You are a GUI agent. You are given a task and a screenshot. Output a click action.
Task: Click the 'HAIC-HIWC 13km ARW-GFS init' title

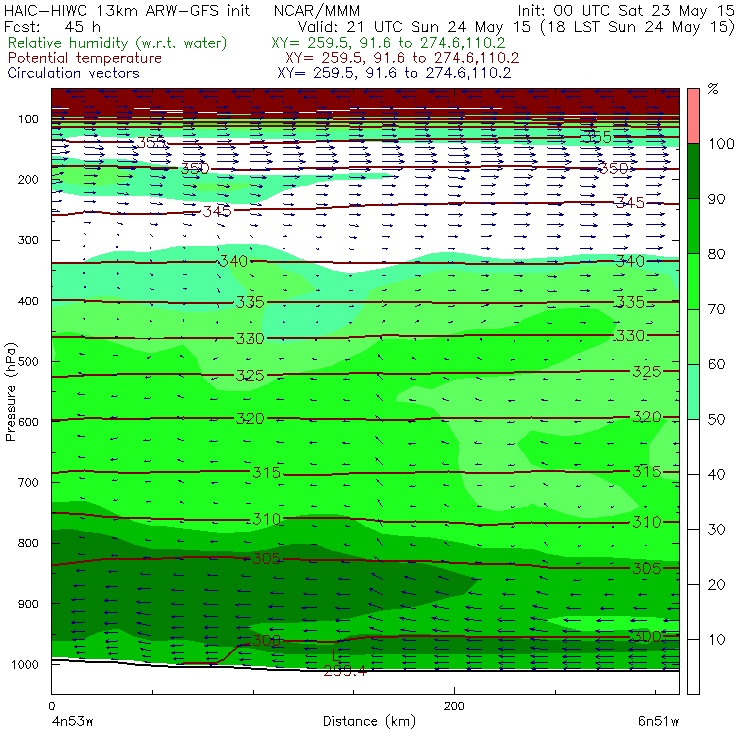(x=127, y=10)
